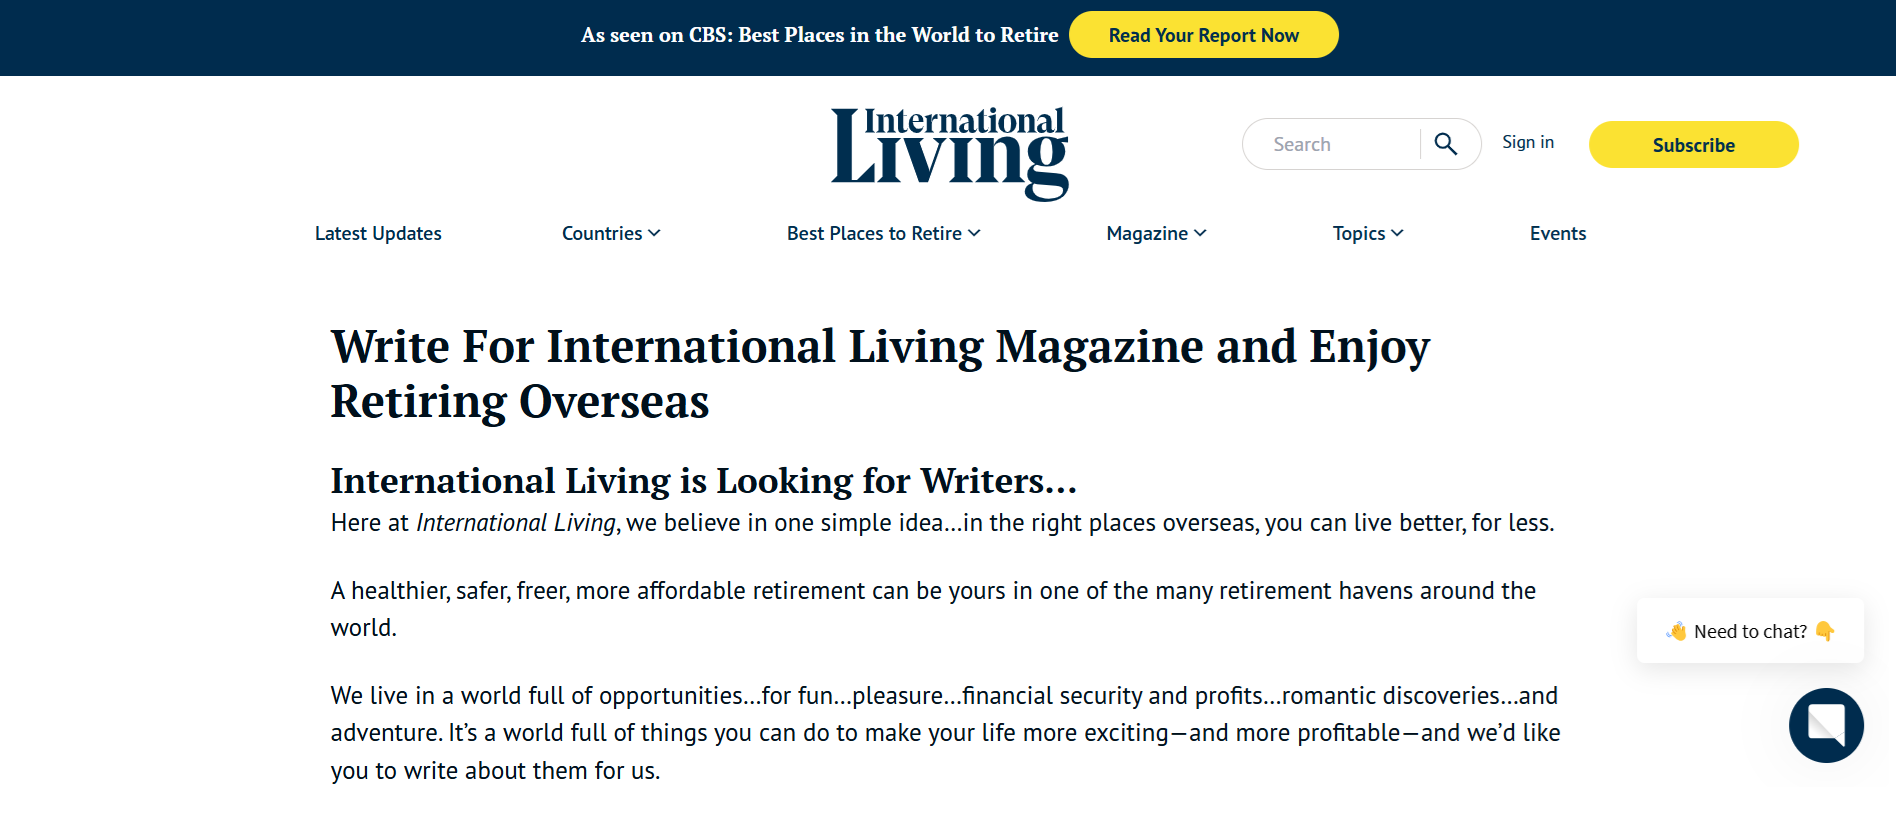This screenshot has width=1896, height=818.
Task: Go to Latest Updates
Action: pos(378,233)
